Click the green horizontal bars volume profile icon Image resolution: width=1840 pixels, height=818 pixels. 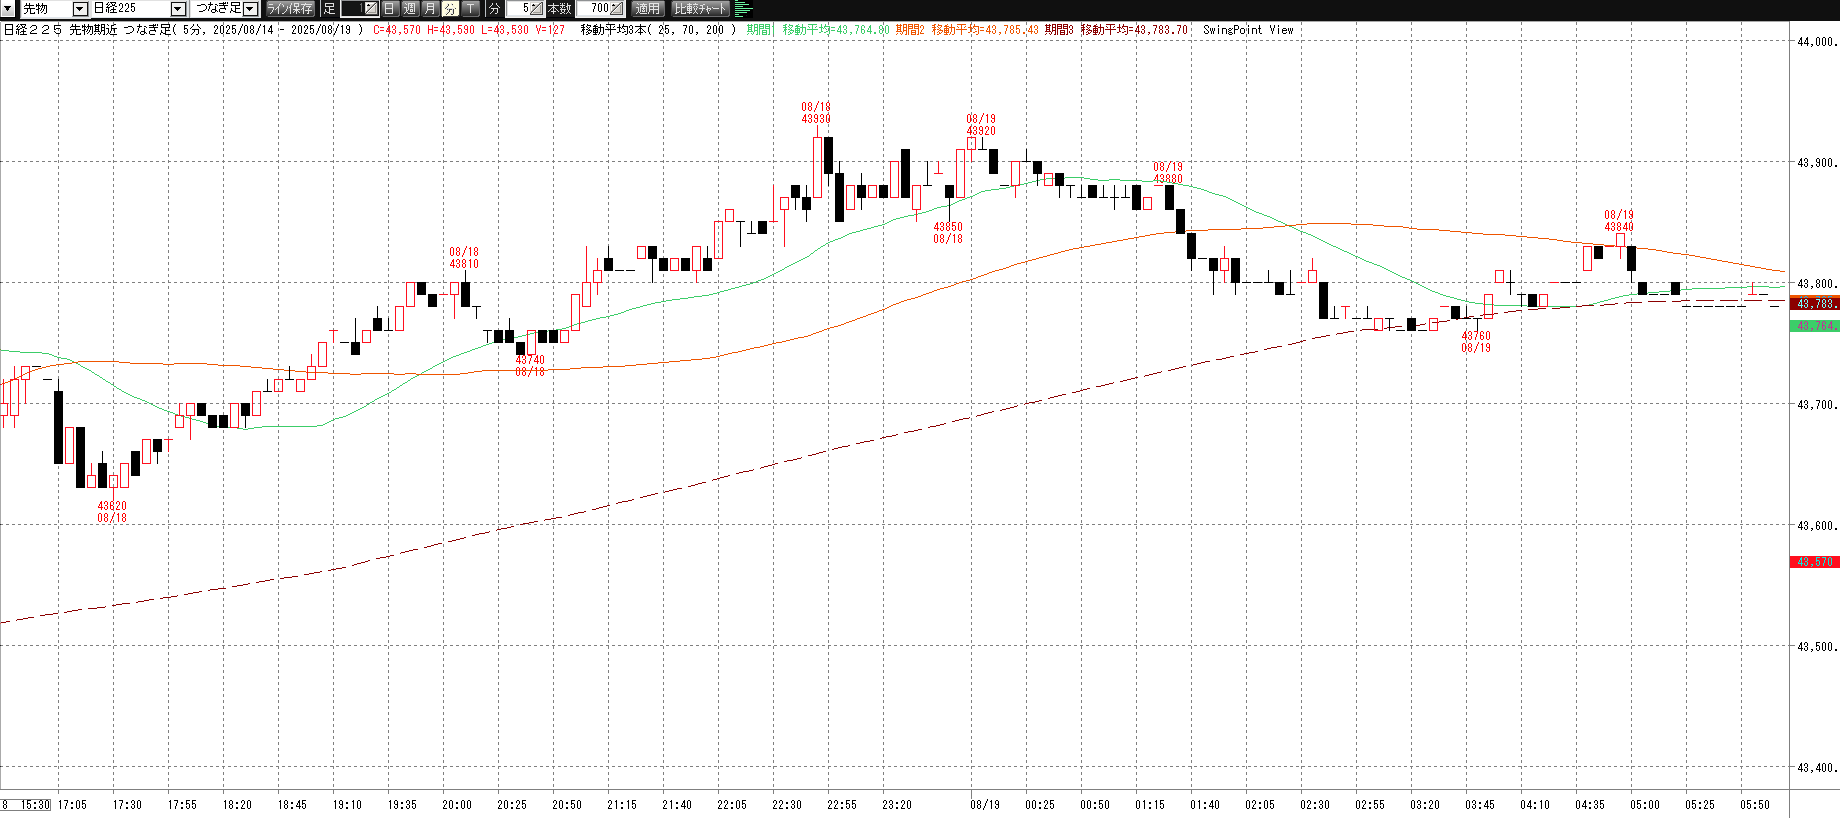tap(743, 9)
